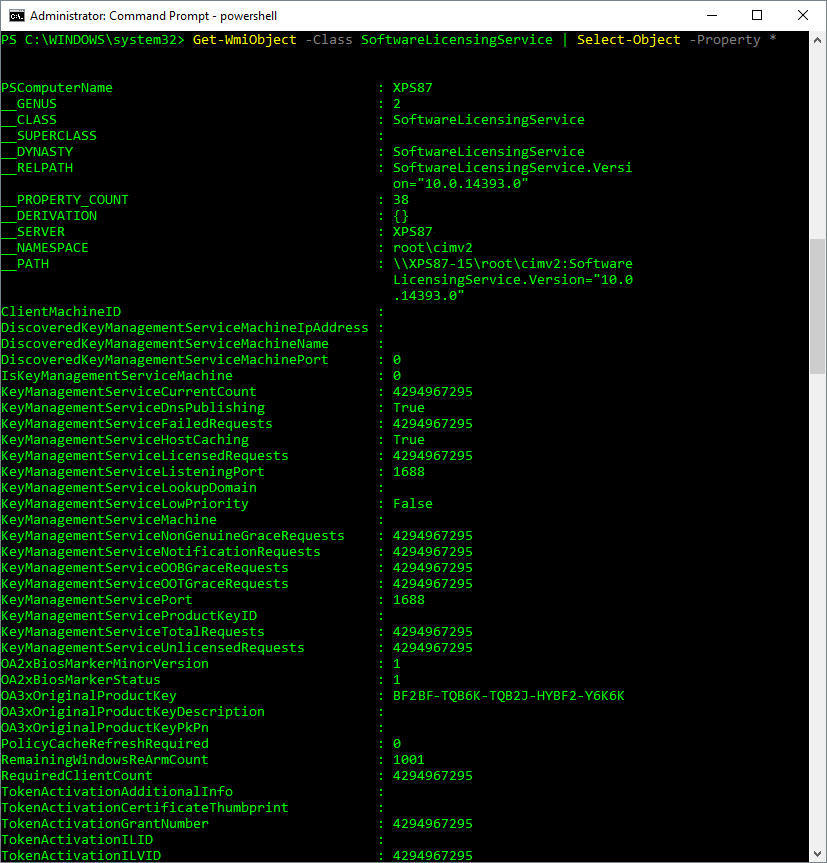This screenshot has height=863, width=827.
Task: Click the __DYNASTY property label
Action: (37, 151)
